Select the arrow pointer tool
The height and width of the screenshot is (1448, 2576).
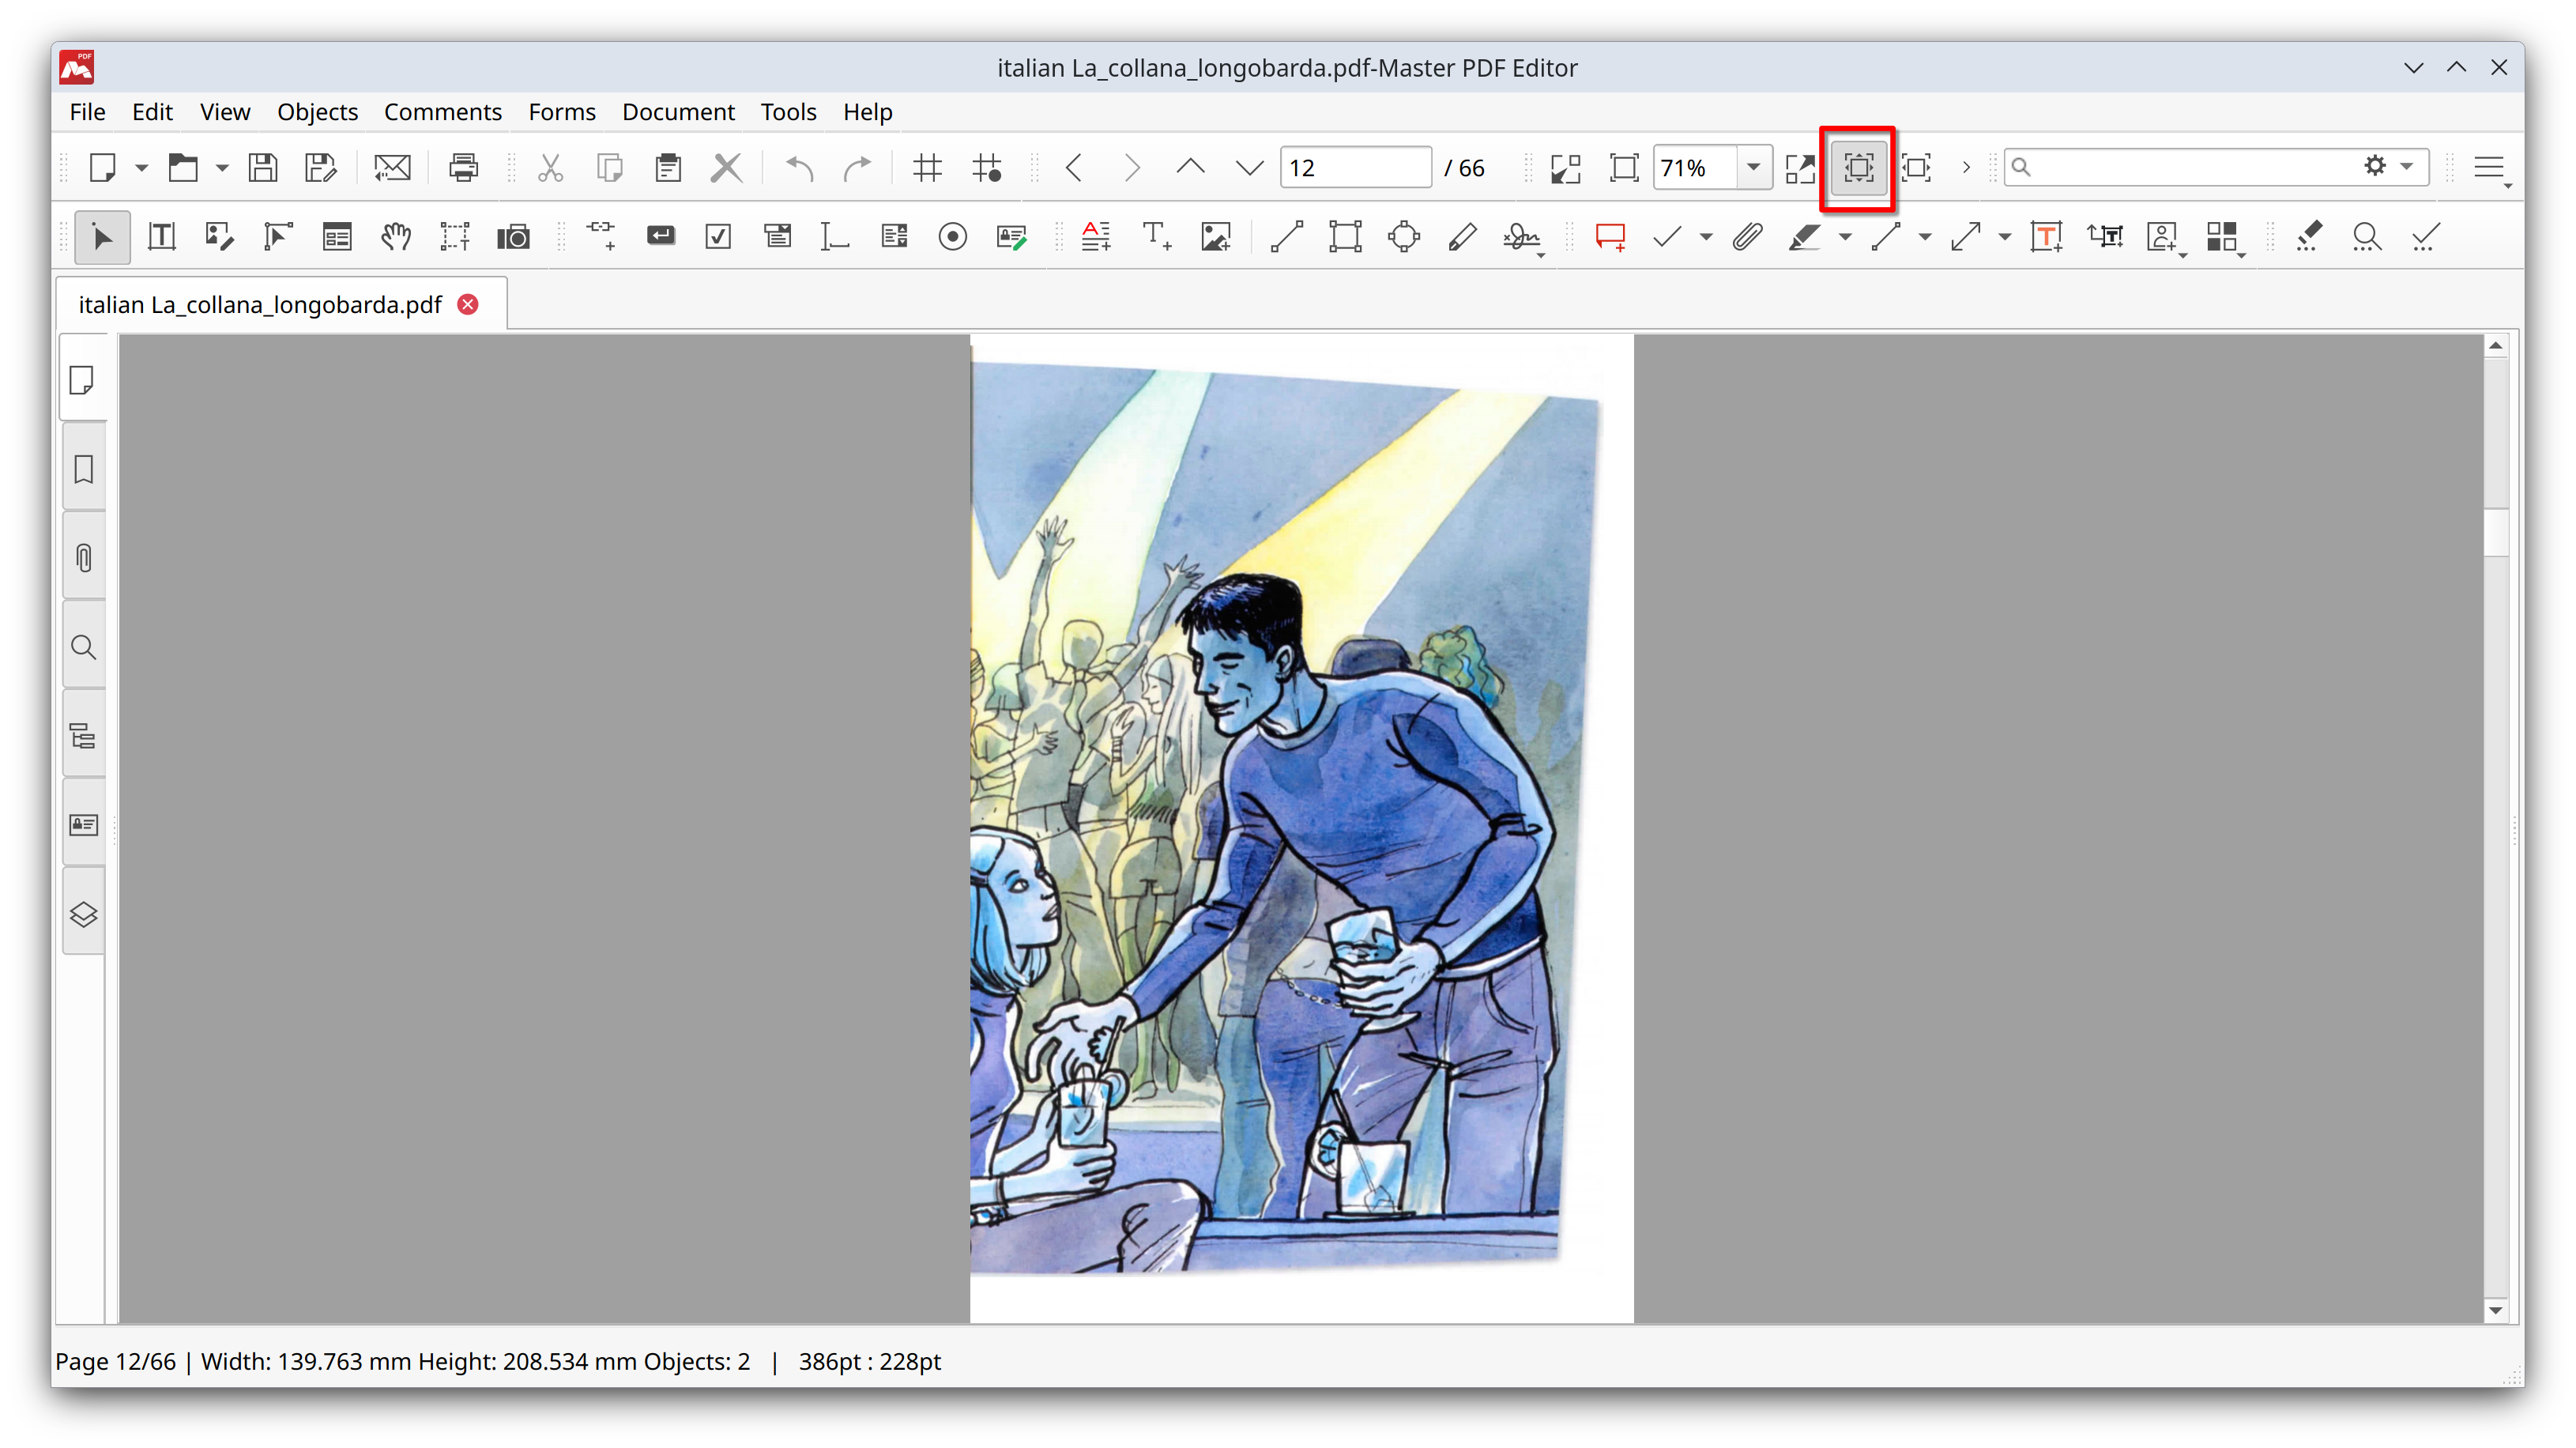(102, 237)
